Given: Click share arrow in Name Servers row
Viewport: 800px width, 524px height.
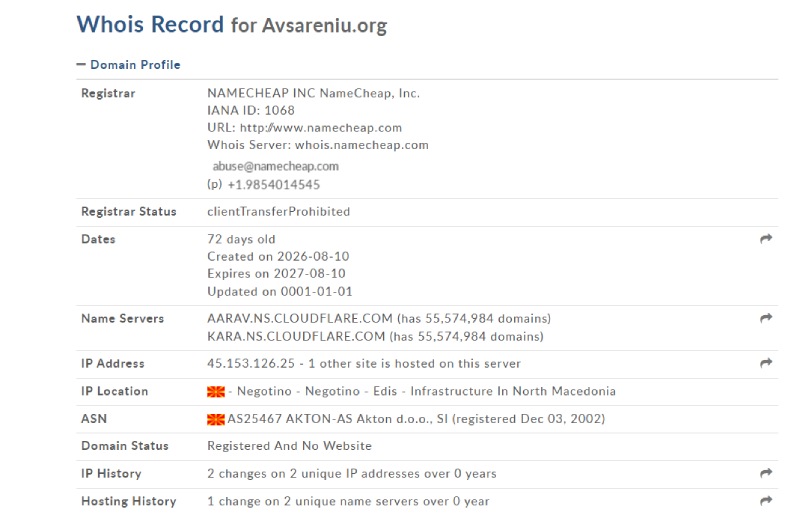Looking at the screenshot, I should pos(766,318).
